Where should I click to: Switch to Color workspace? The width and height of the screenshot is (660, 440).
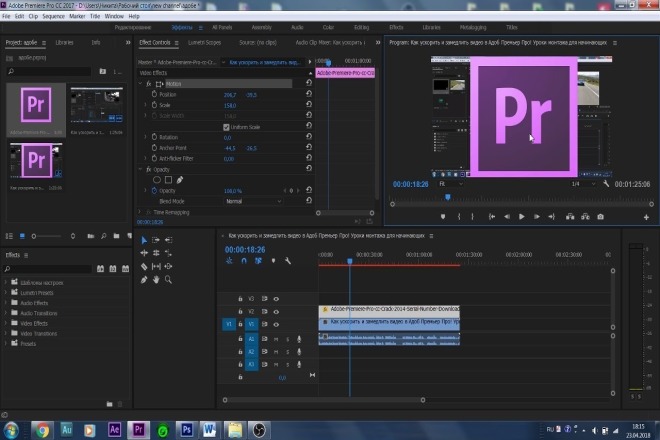pos(328,27)
